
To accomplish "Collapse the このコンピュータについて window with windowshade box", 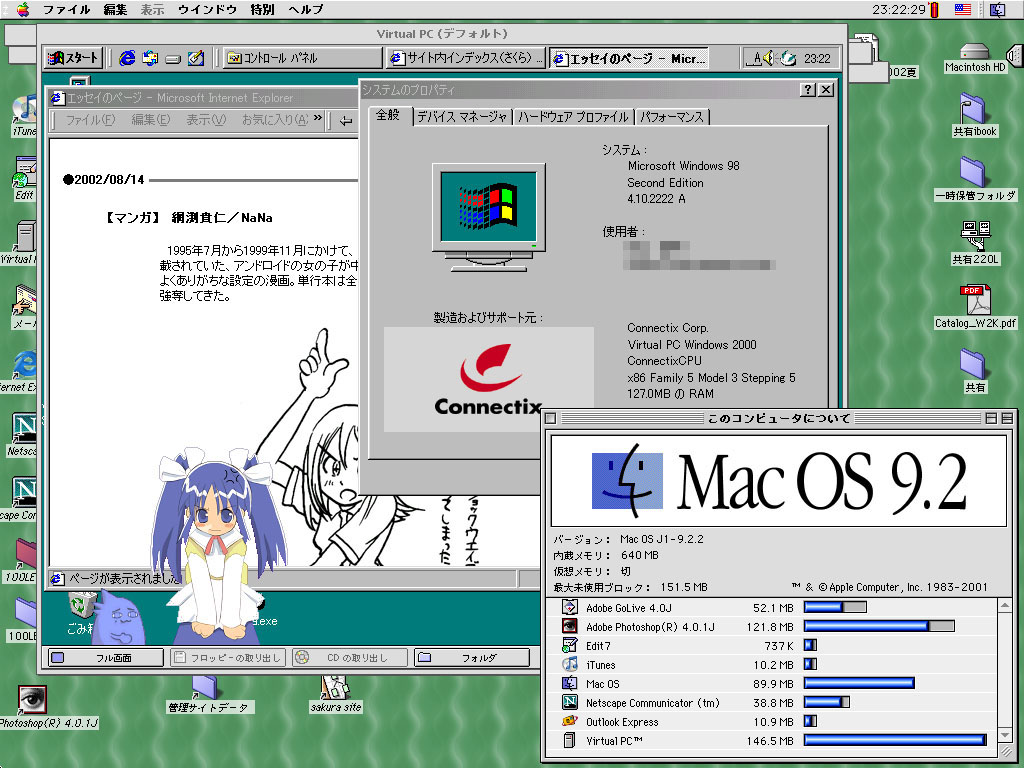I will point(1006,418).
